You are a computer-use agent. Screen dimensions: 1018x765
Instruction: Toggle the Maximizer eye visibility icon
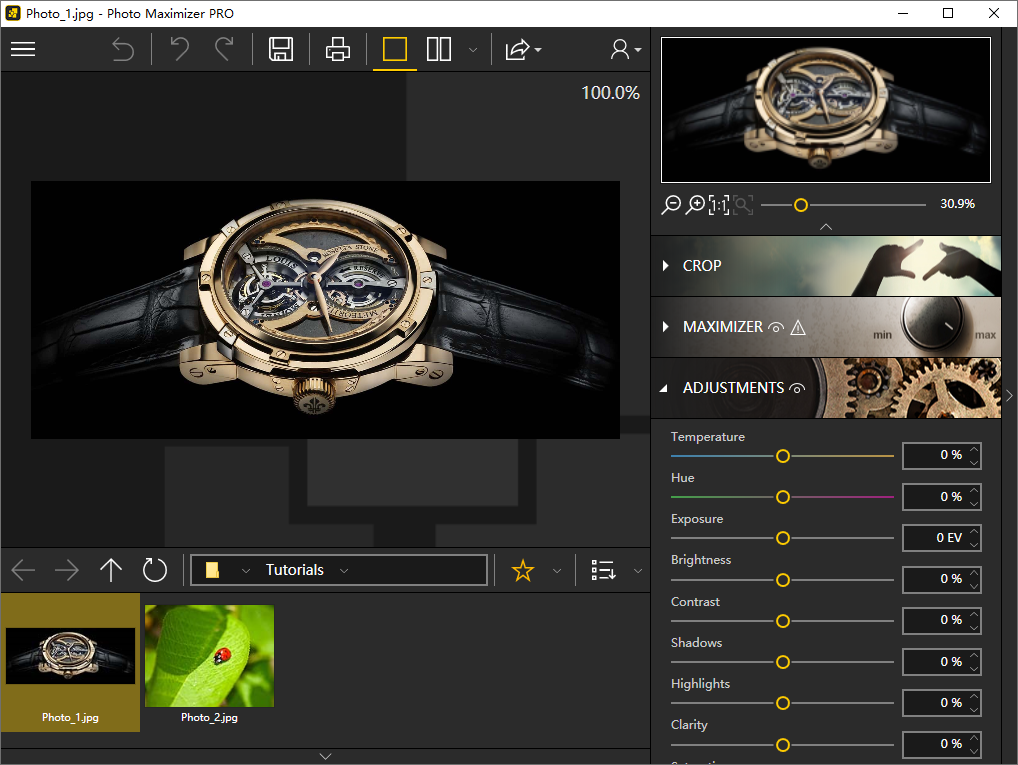[775, 327]
